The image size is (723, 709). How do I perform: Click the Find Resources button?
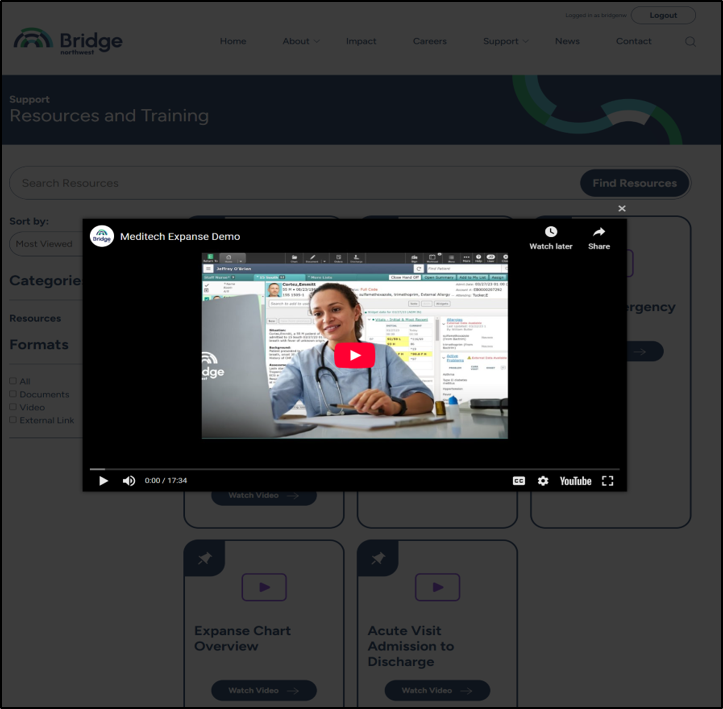(634, 183)
